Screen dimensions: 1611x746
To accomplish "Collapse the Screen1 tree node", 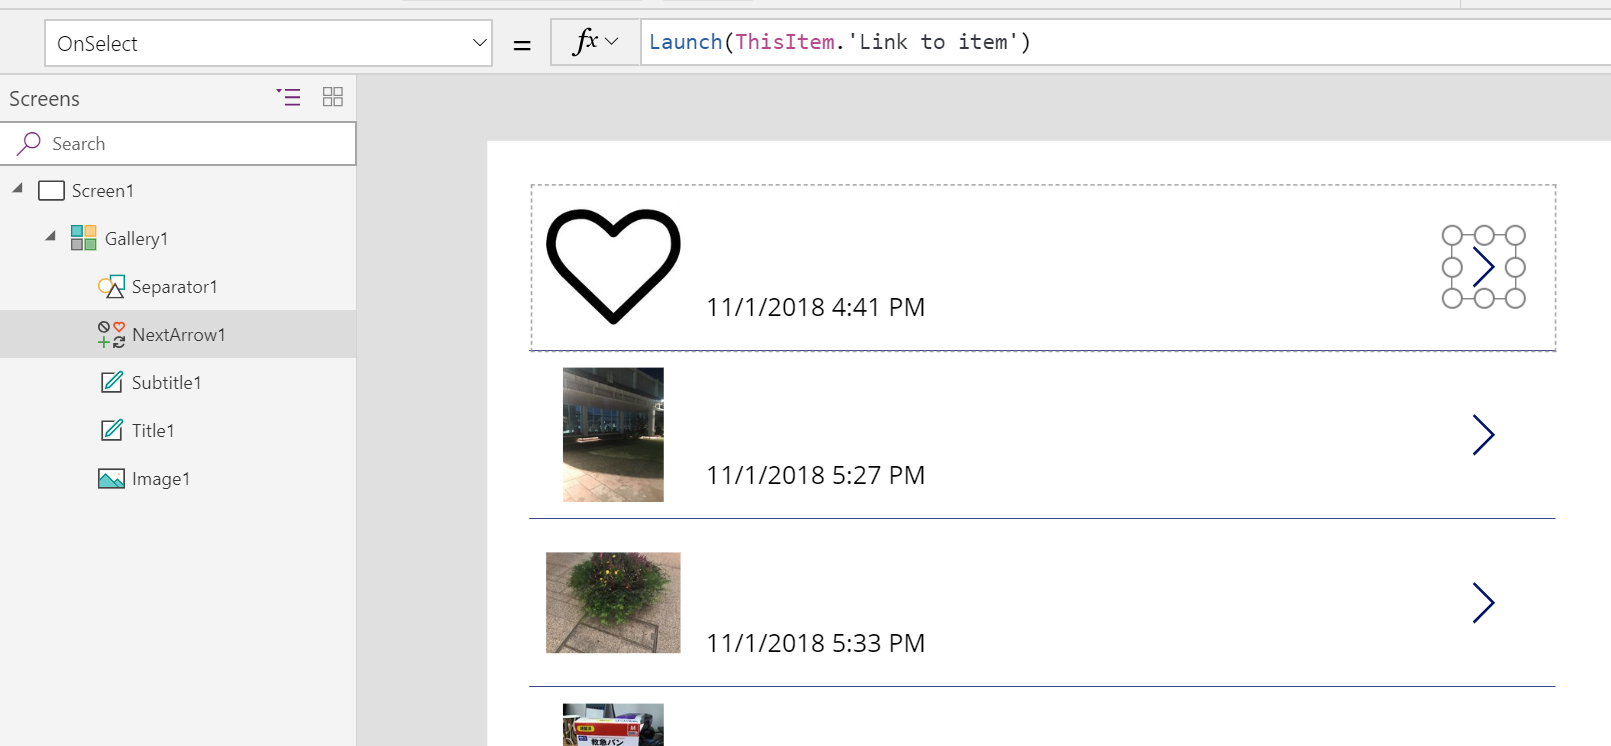I will (17, 188).
